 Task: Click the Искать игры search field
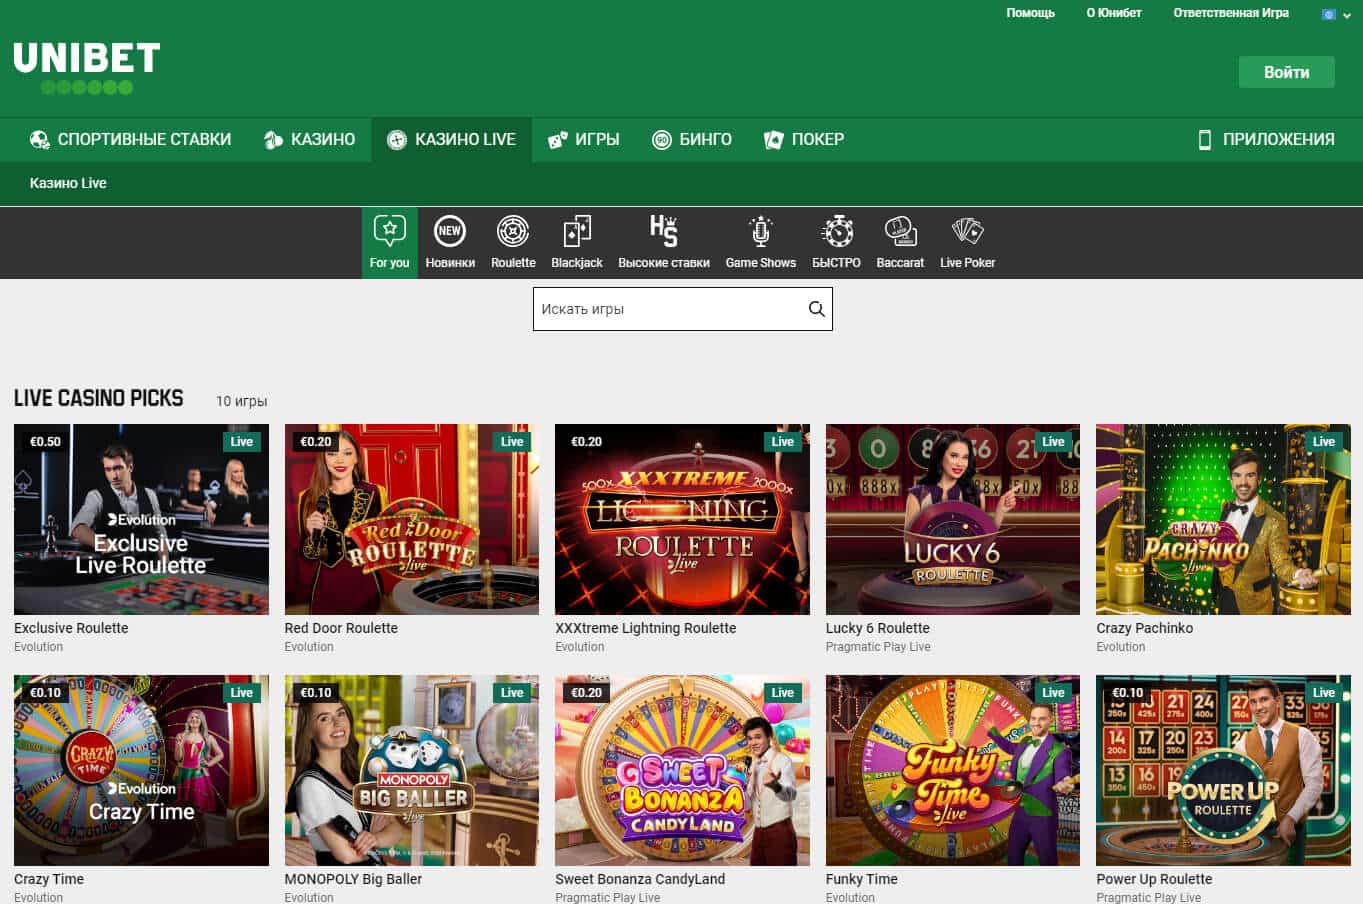pos(668,309)
